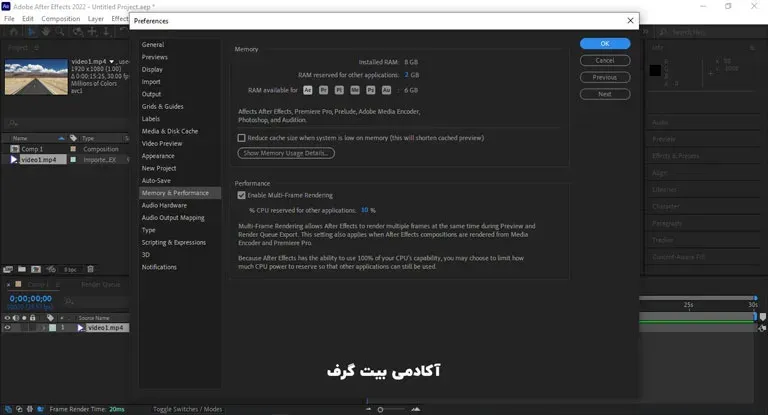Click the Ae app icon in RAM row
The width and height of the screenshot is (768, 415).
coord(308,90)
